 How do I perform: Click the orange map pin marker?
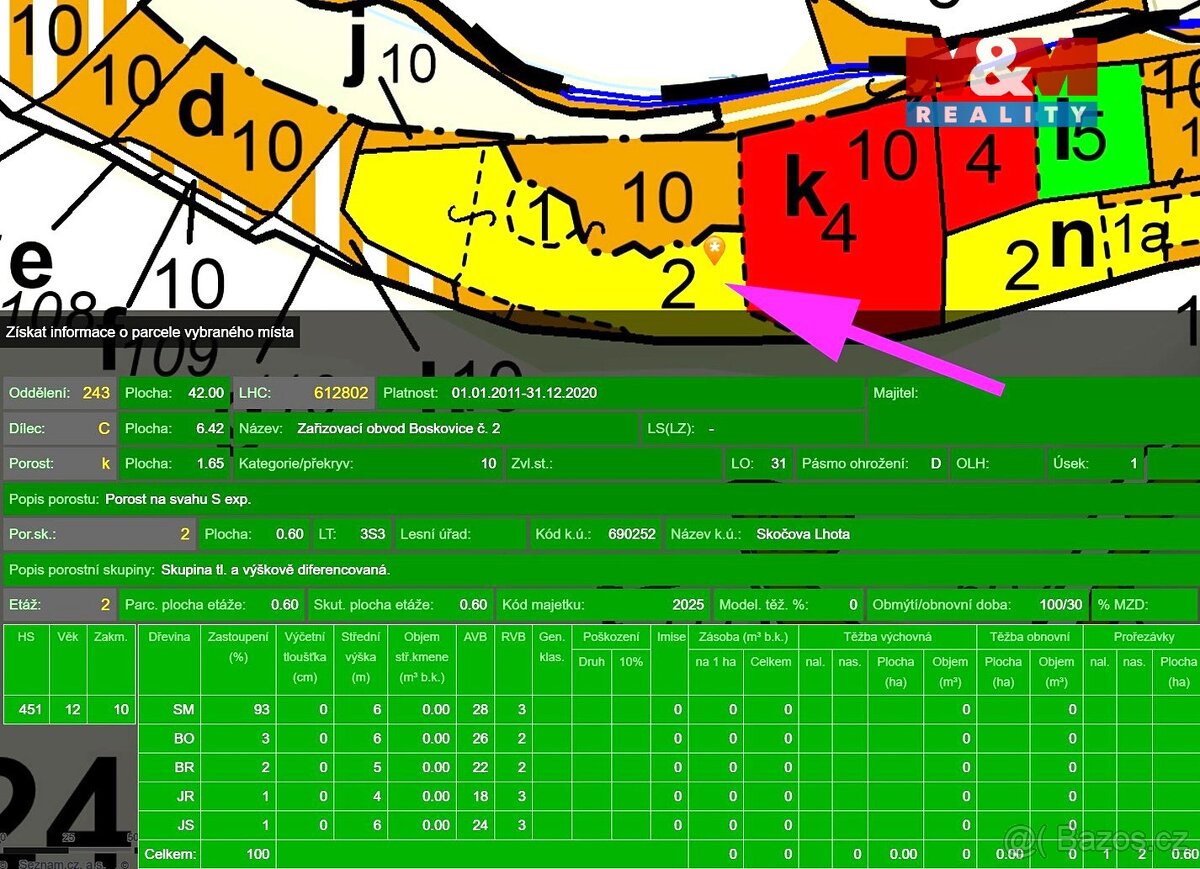[x=713, y=250]
